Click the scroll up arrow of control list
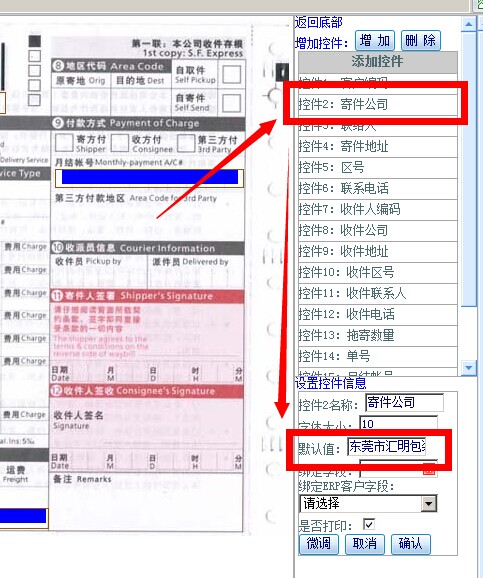Screen dimensions: 483x578 point(469,24)
